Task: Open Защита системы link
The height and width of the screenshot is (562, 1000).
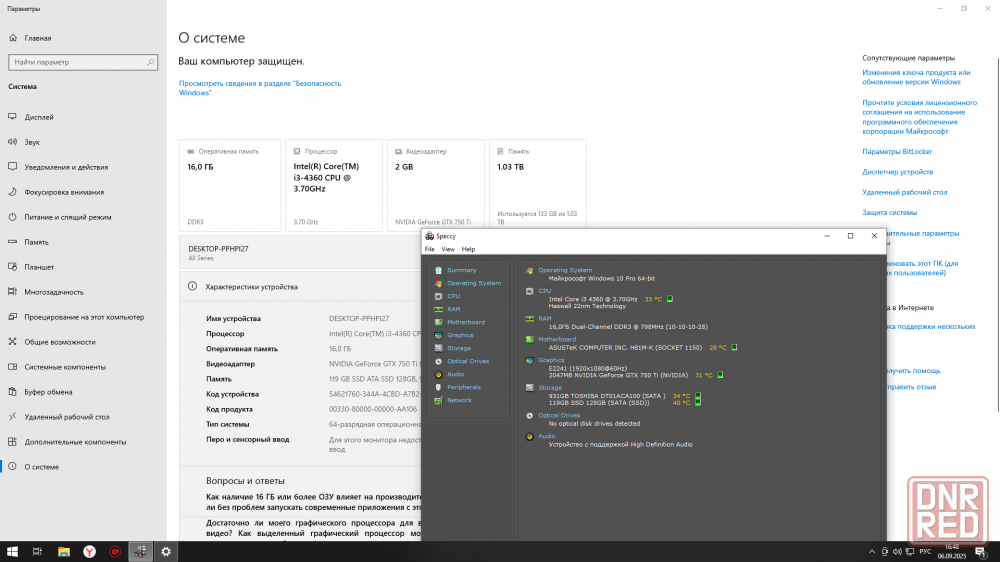Action: pos(889,212)
